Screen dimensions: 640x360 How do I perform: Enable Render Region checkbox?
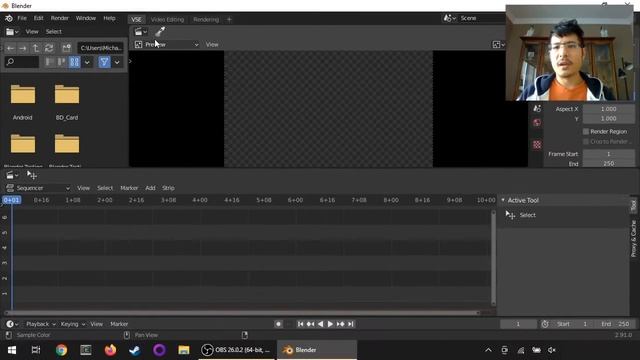pos(586,131)
